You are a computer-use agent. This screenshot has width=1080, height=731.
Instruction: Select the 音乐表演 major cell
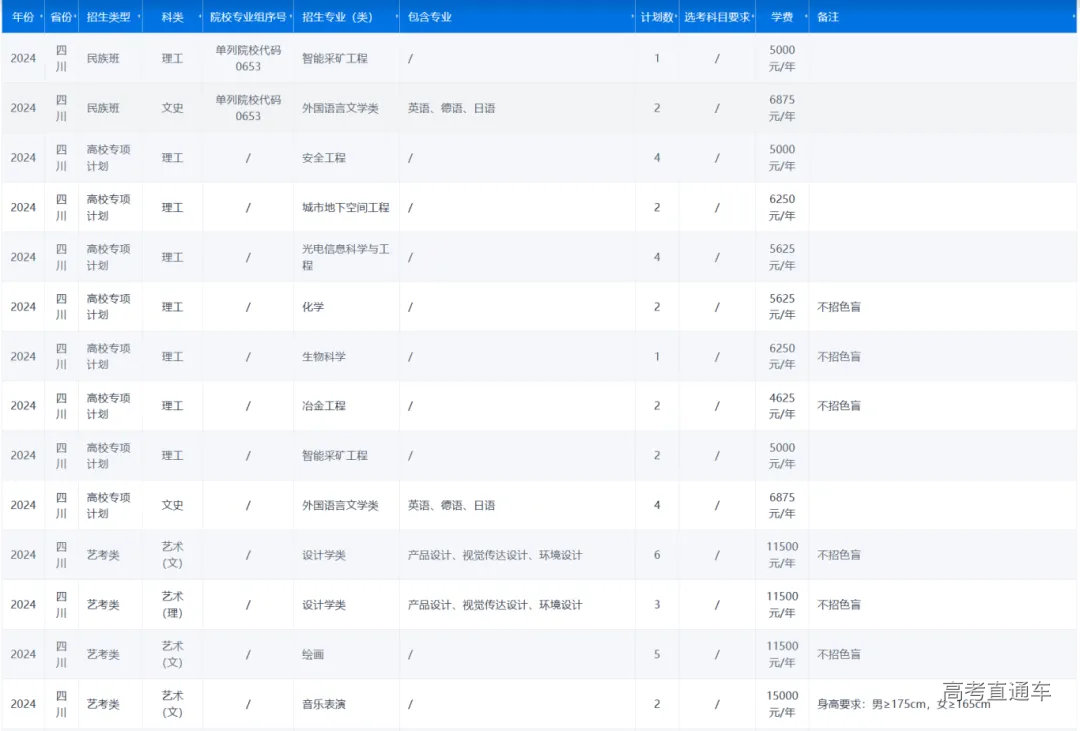coord(324,704)
